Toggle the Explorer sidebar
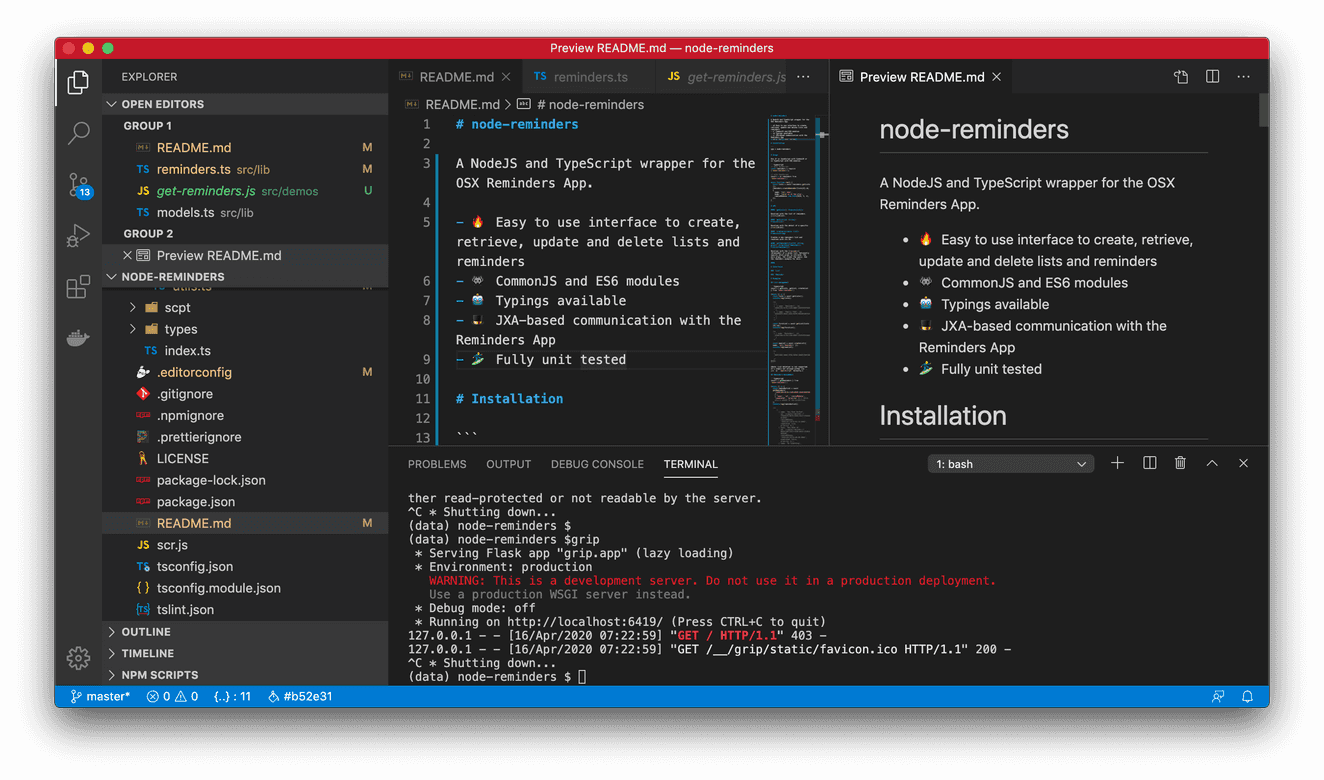The width and height of the screenshot is (1324, 780). click(x=78, y=83)
